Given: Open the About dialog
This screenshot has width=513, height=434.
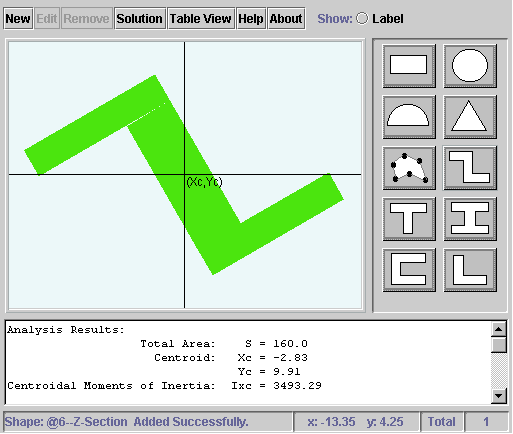Looking at the screenshot, I should [286, 19].
